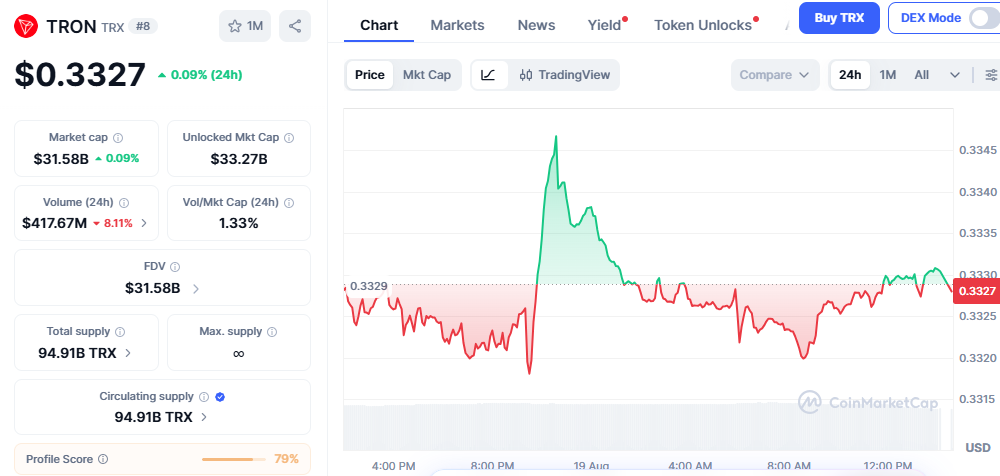
Task: Click the 1.33% Vol/Mkt Cap value
Action: pos(239,223)
